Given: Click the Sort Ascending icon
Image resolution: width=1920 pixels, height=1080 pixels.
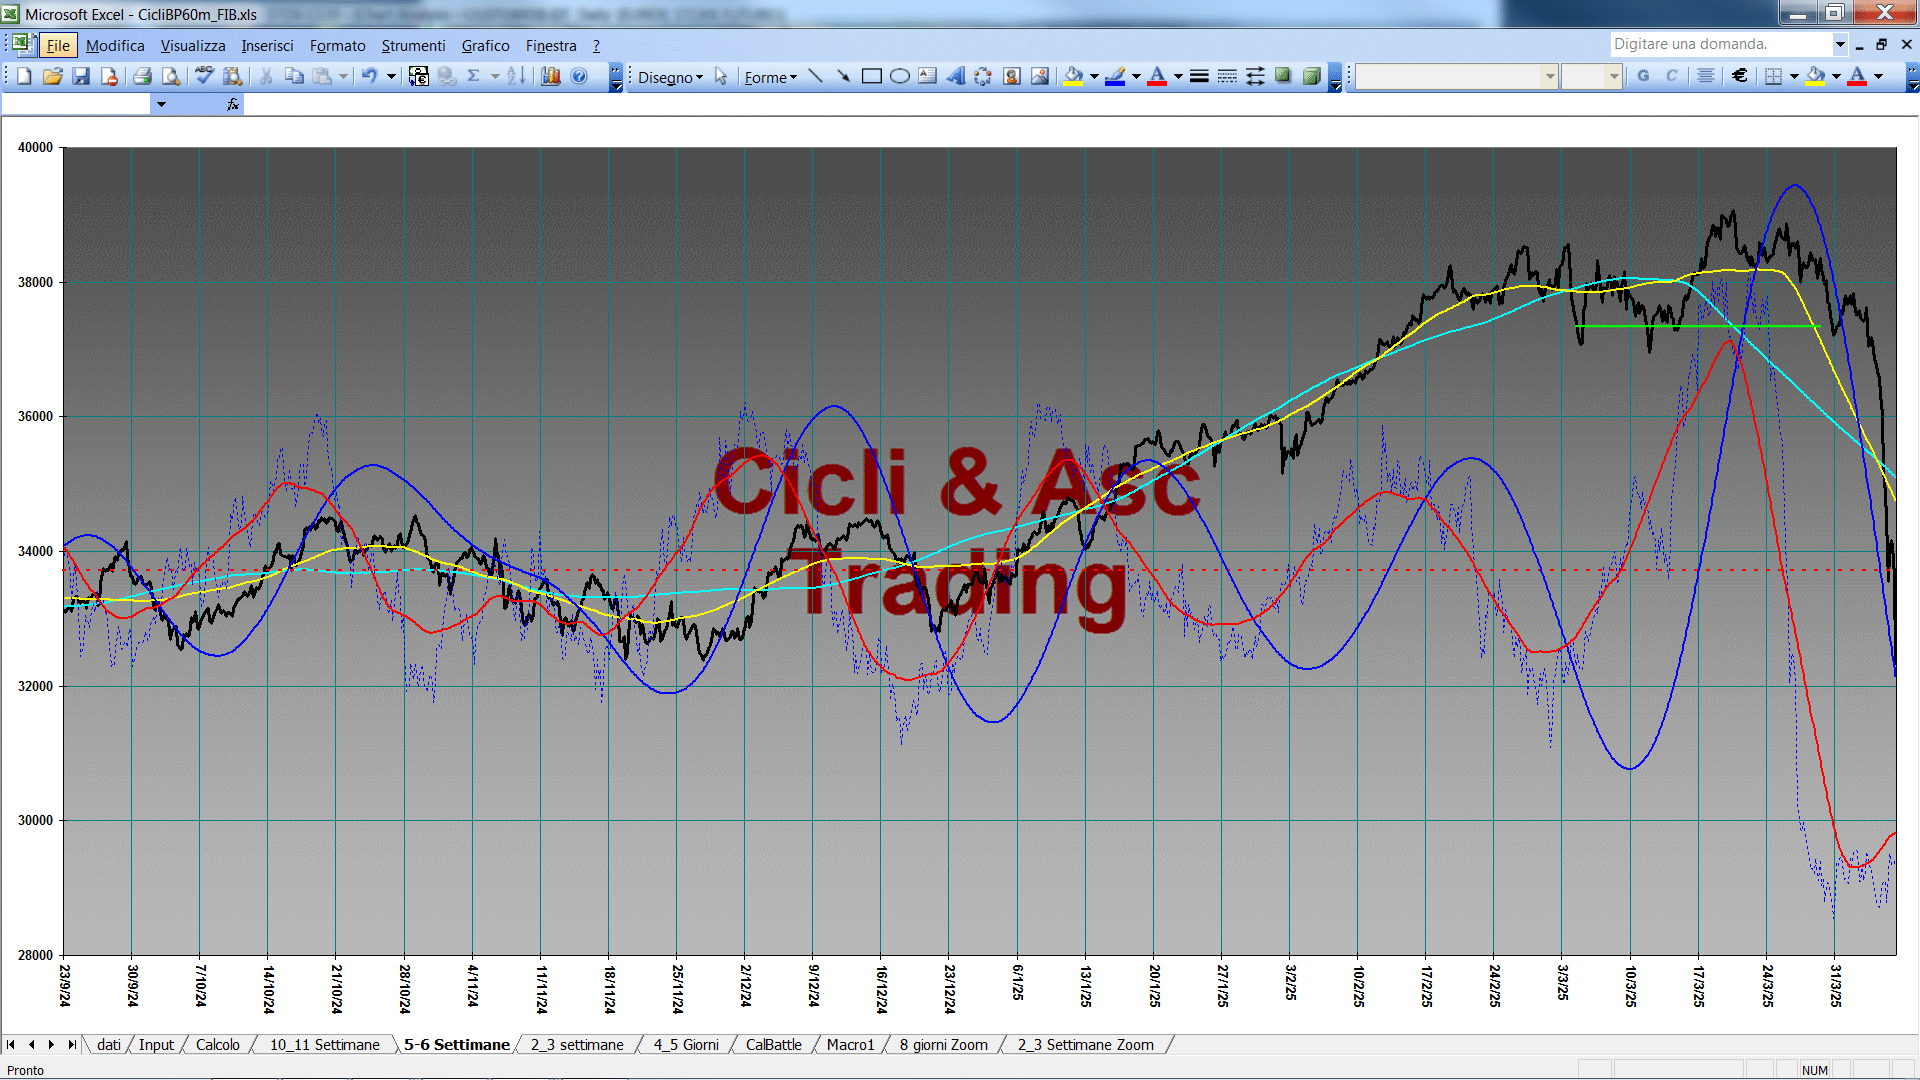Looking at the screenshot, I should (516, 76).
